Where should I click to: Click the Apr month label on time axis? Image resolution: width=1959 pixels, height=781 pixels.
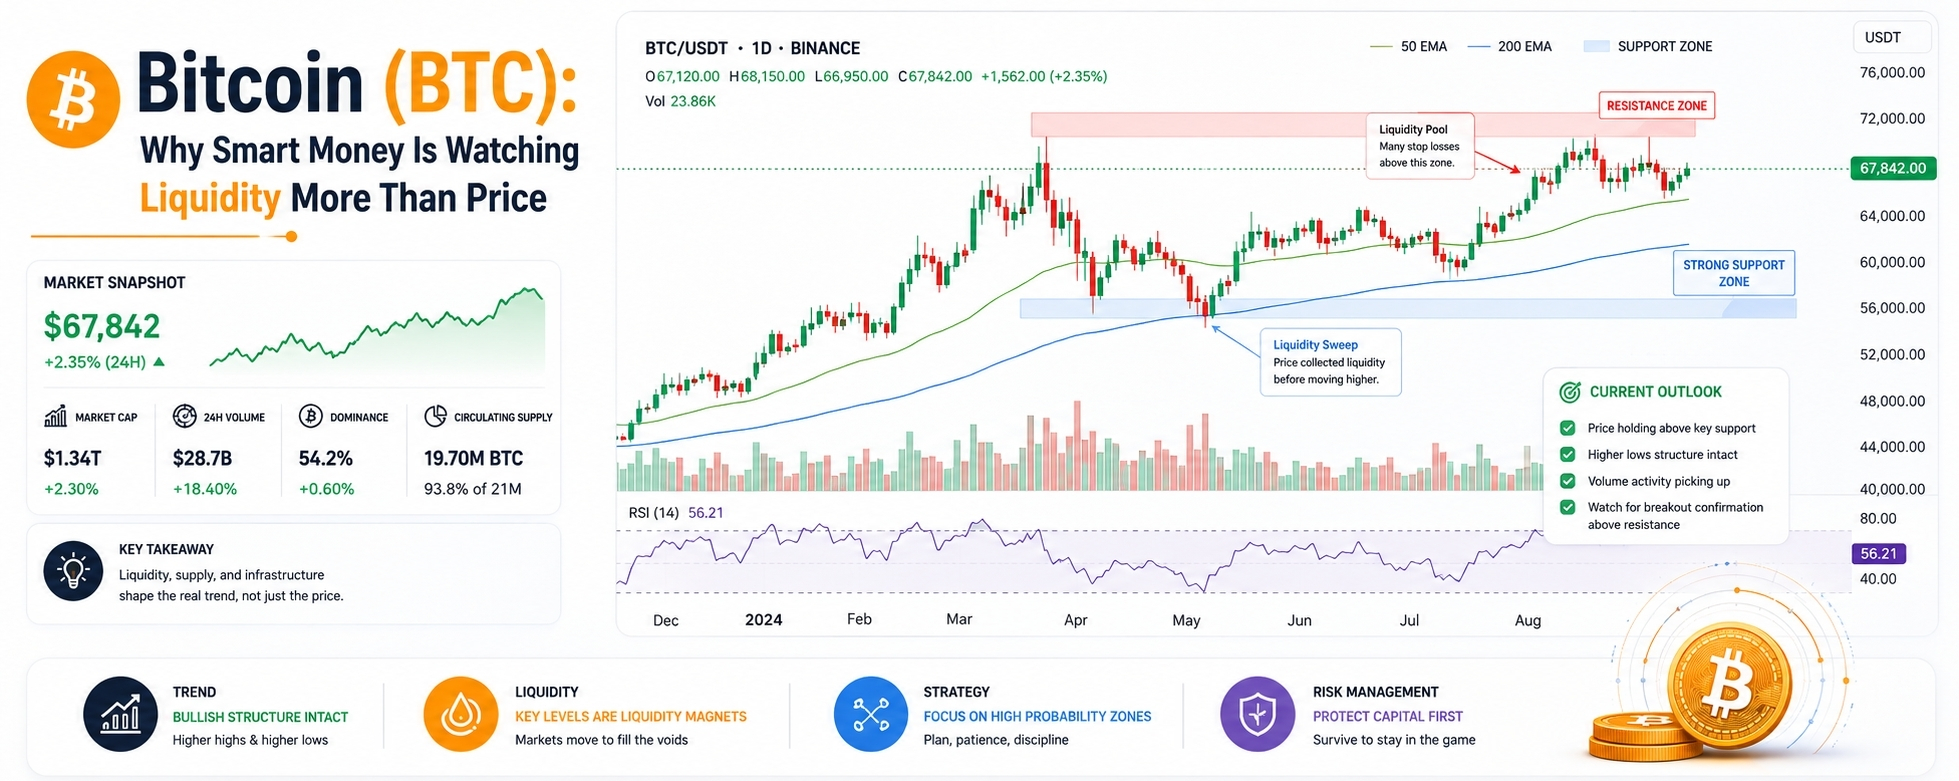pyautogui.click(x=1076, y=620)
